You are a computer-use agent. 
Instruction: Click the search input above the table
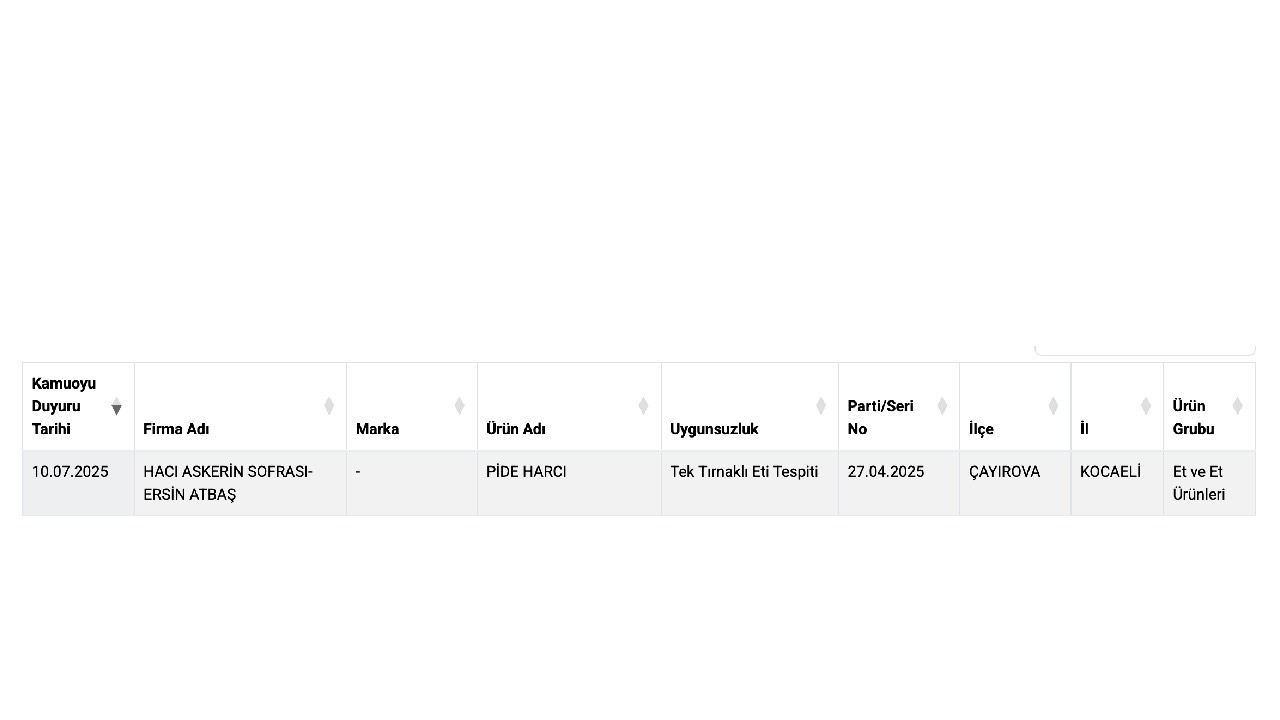point(1144,348)
